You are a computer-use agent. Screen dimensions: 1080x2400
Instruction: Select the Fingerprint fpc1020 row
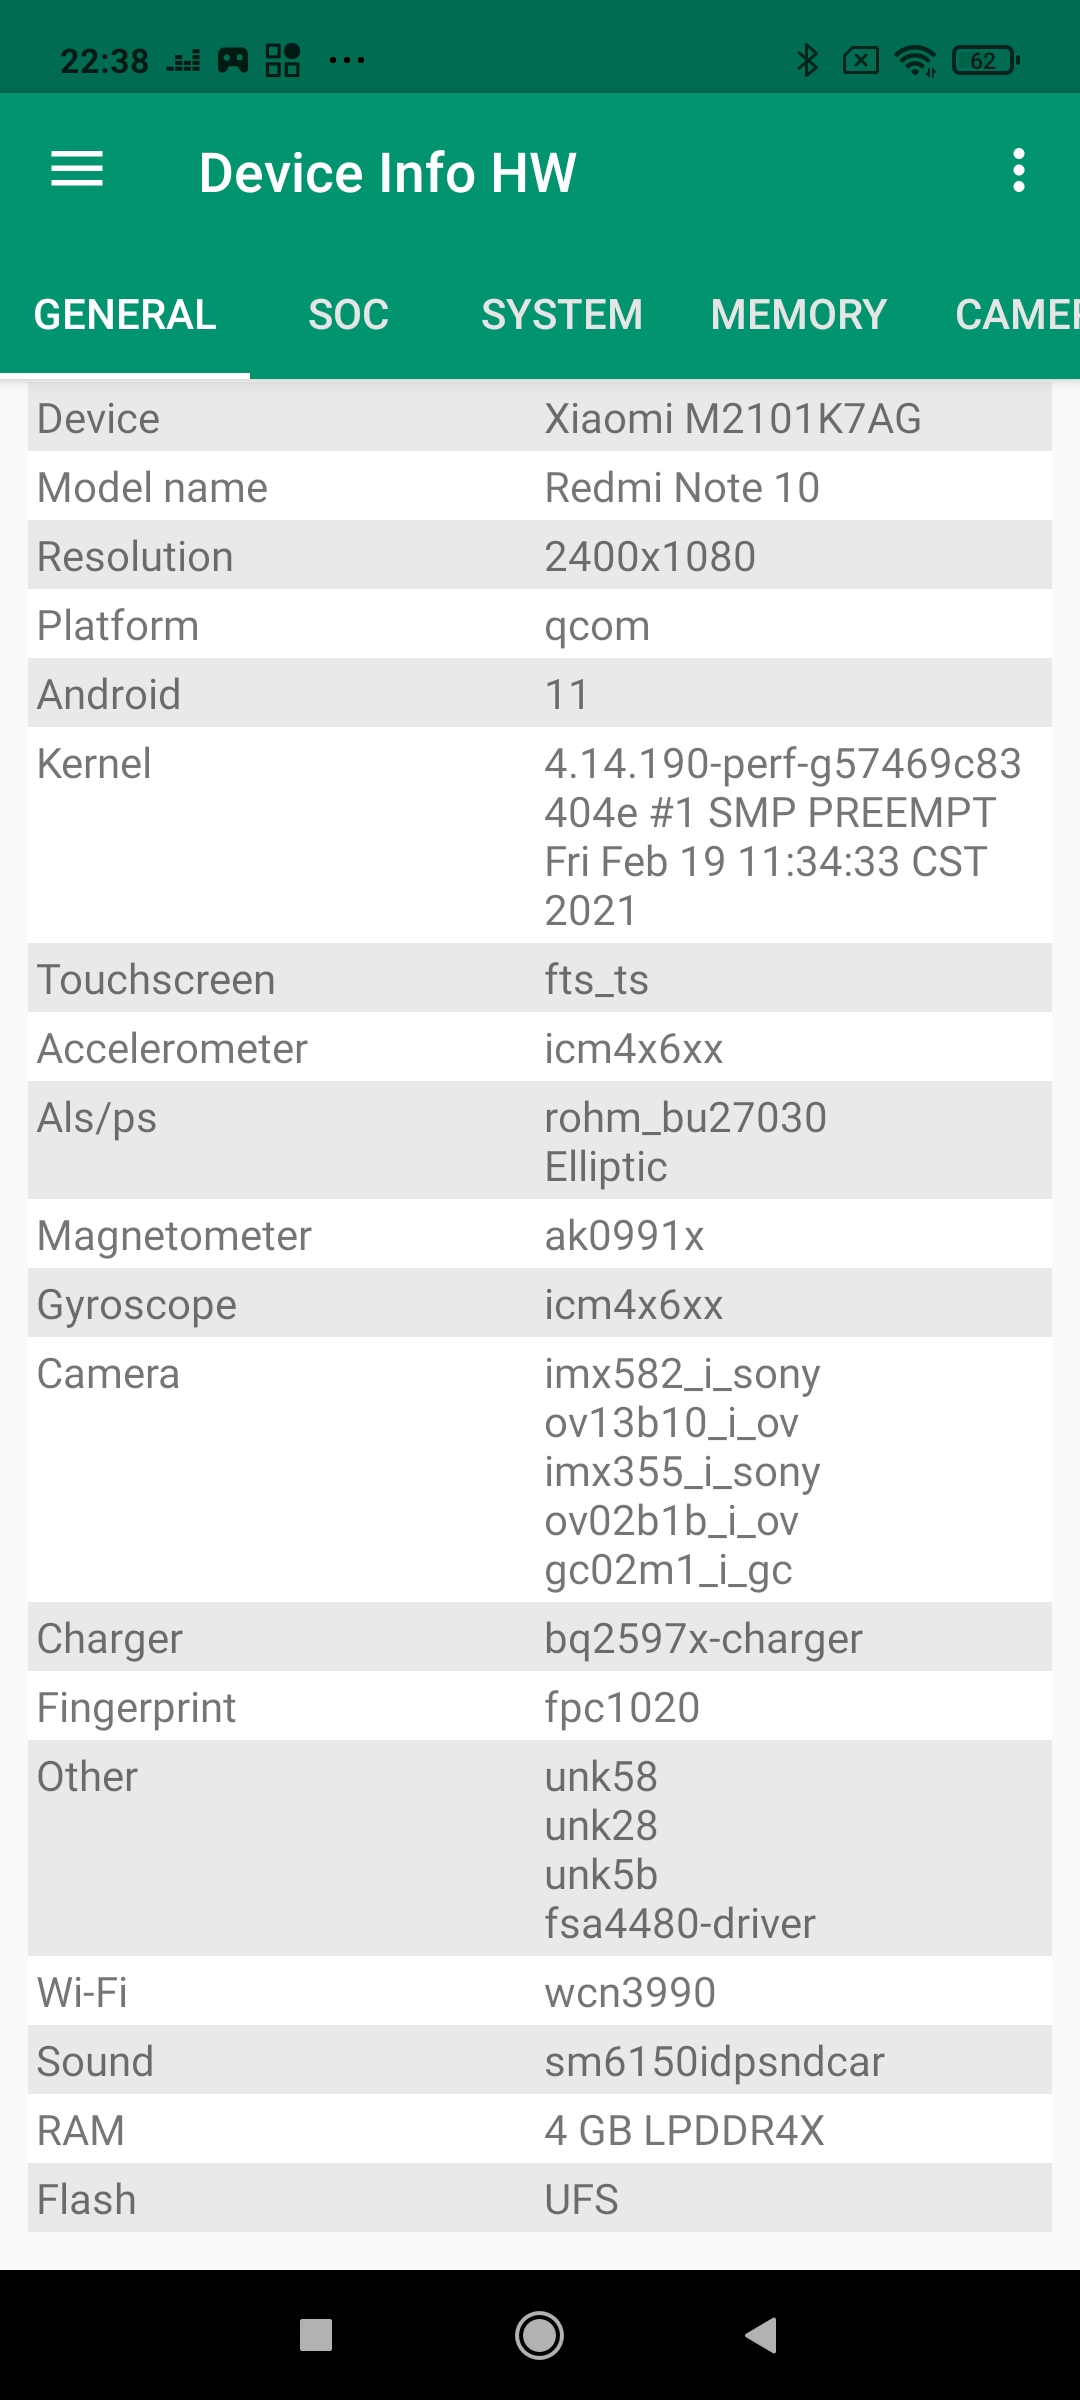click(540, 1708)
